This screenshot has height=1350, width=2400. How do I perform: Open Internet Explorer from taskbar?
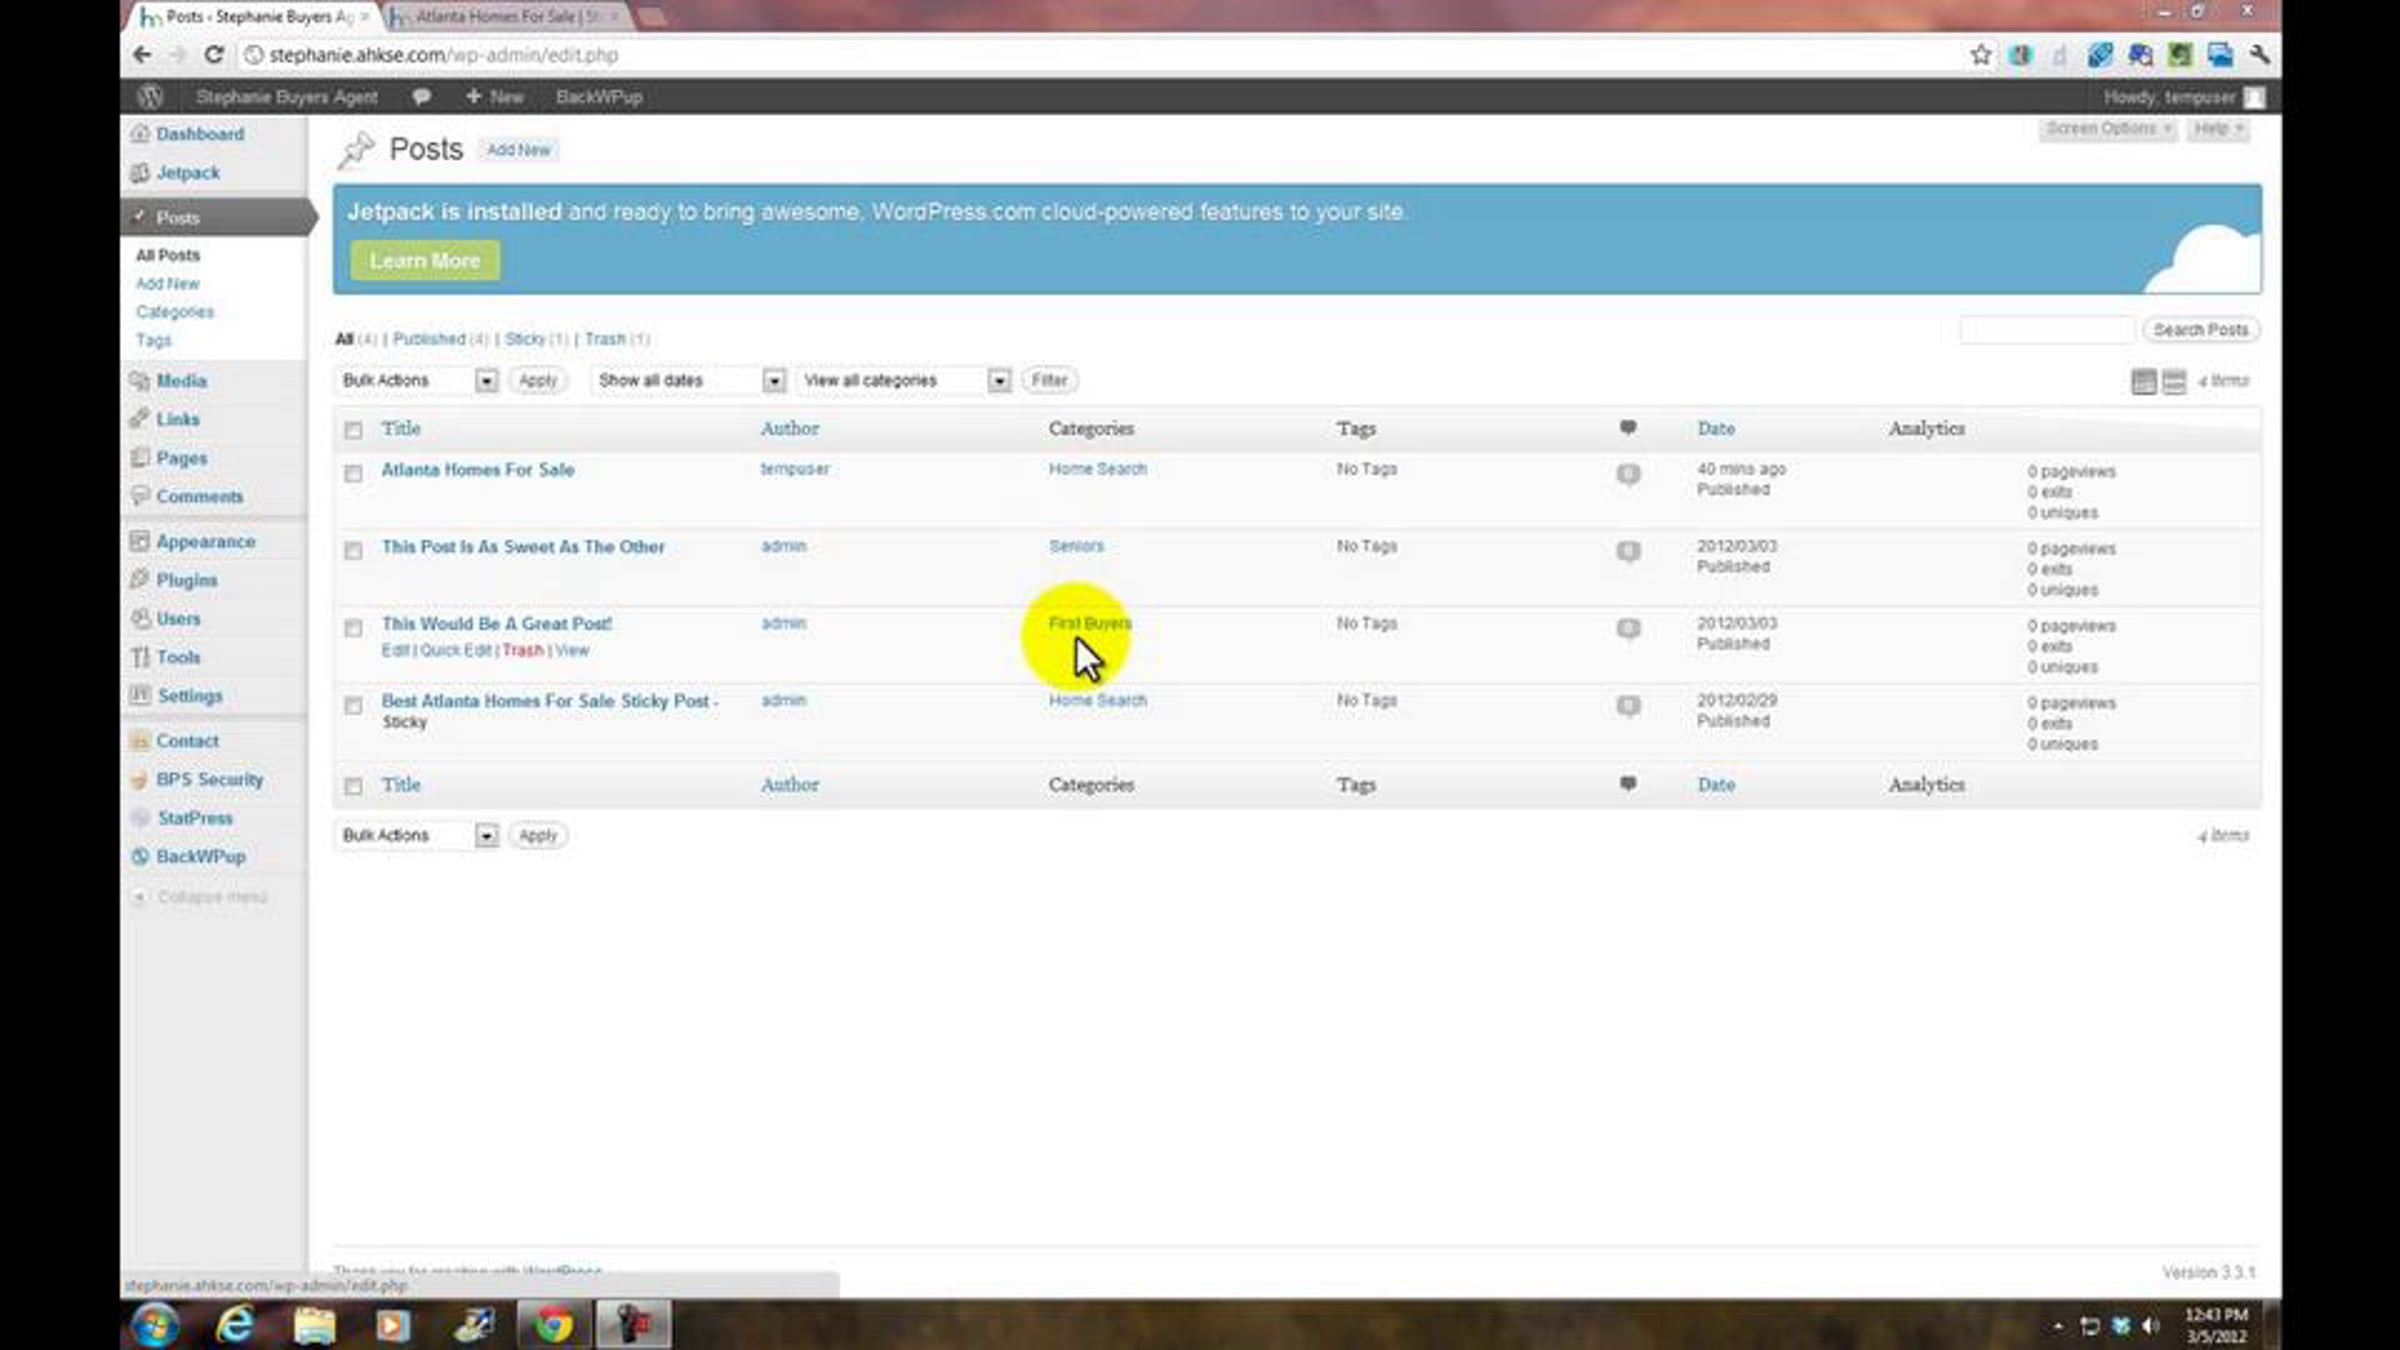[235, 1325]
